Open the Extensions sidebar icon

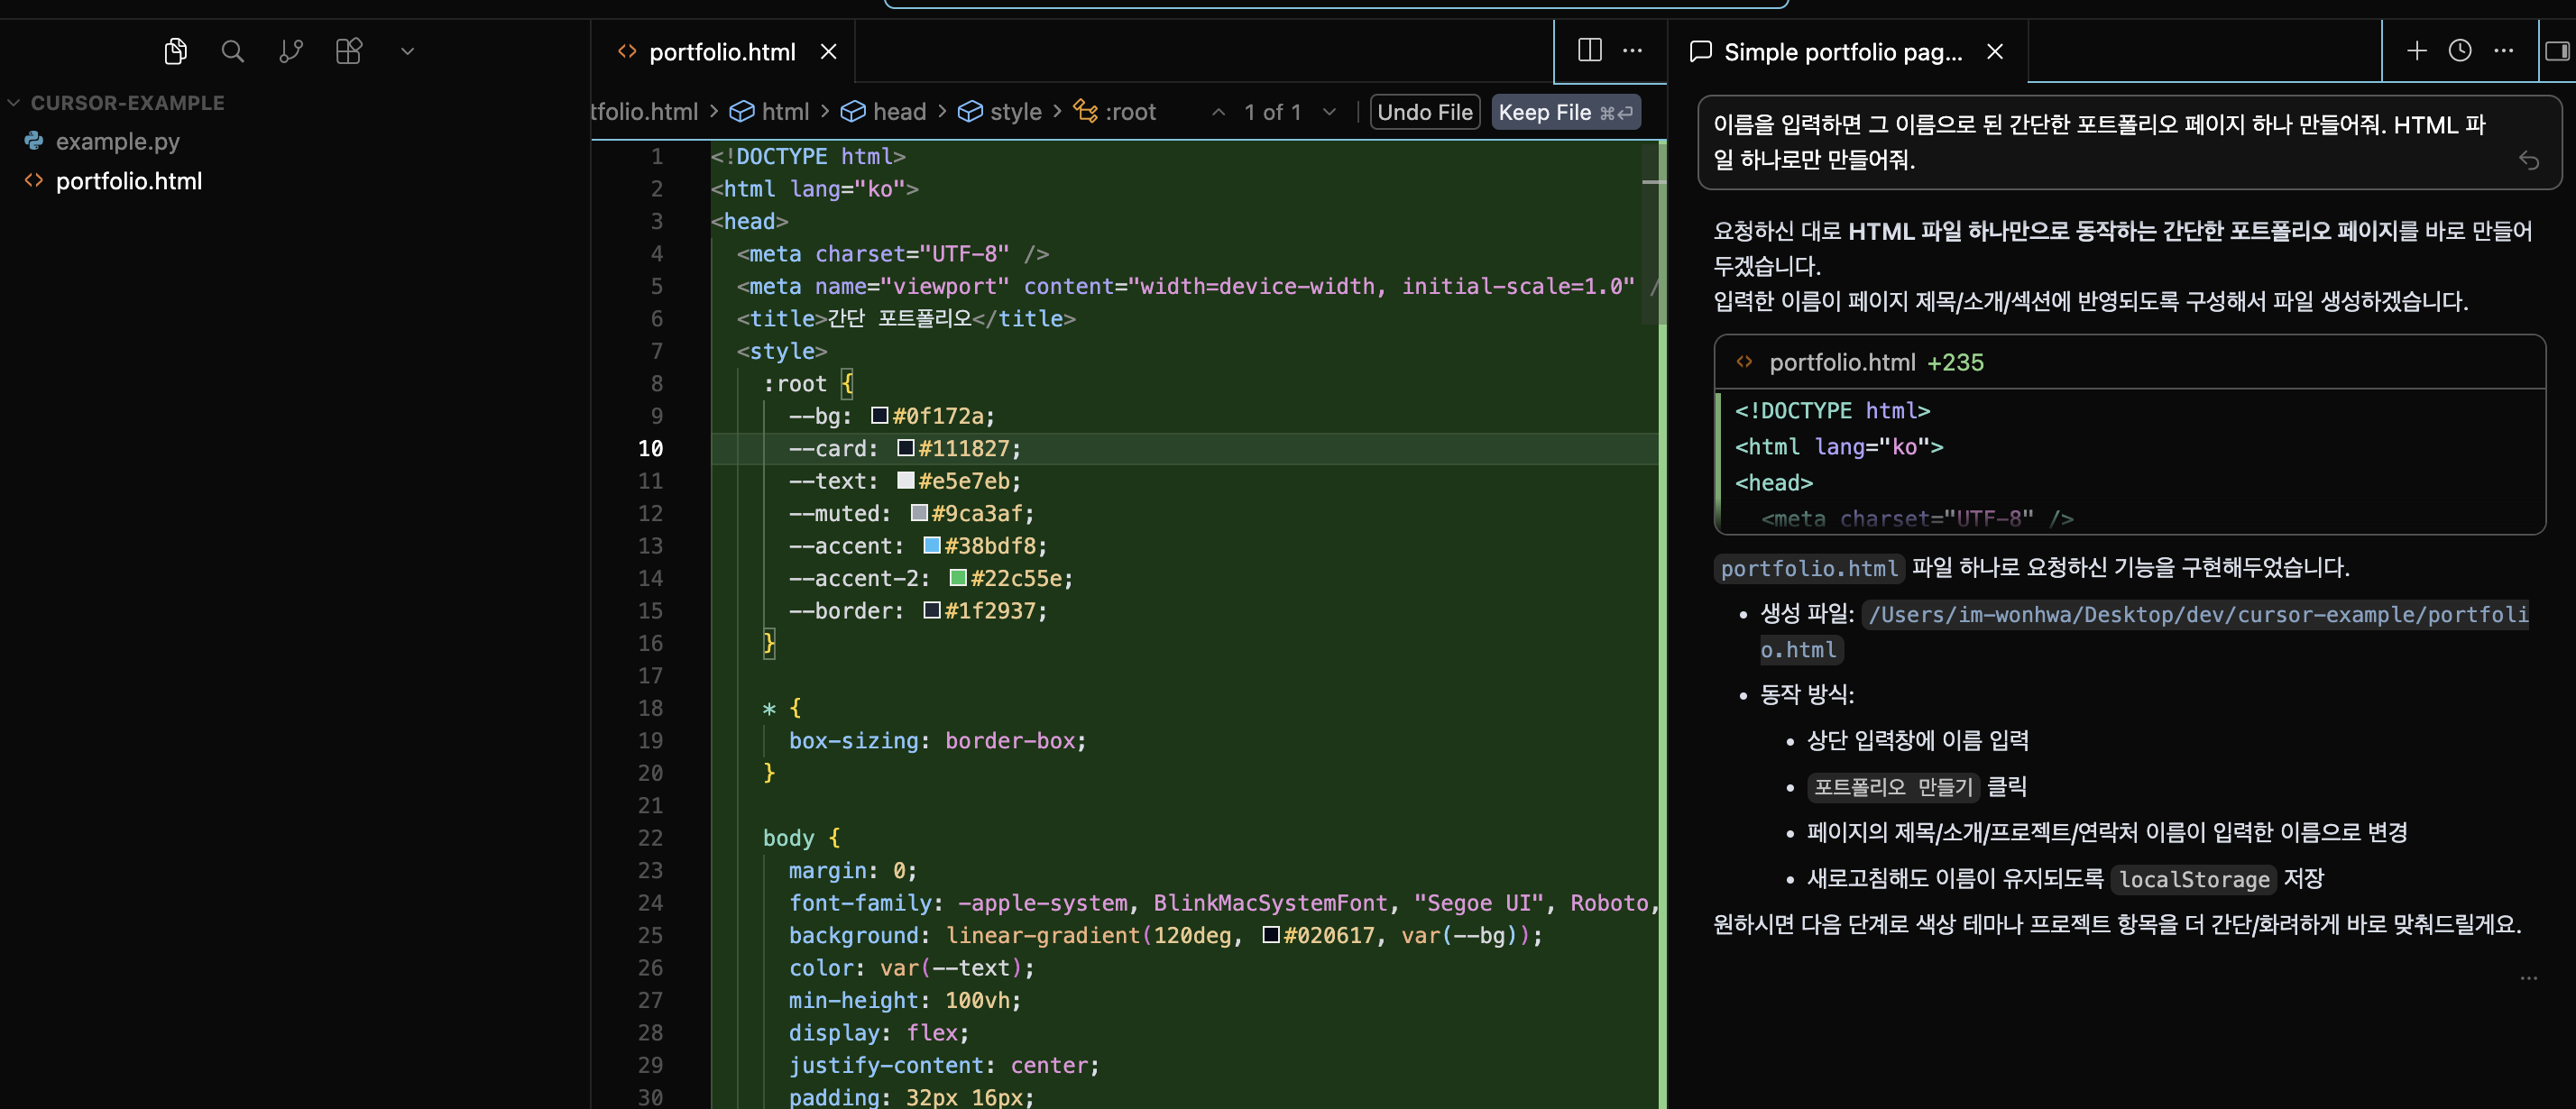[x=349, y=51]
